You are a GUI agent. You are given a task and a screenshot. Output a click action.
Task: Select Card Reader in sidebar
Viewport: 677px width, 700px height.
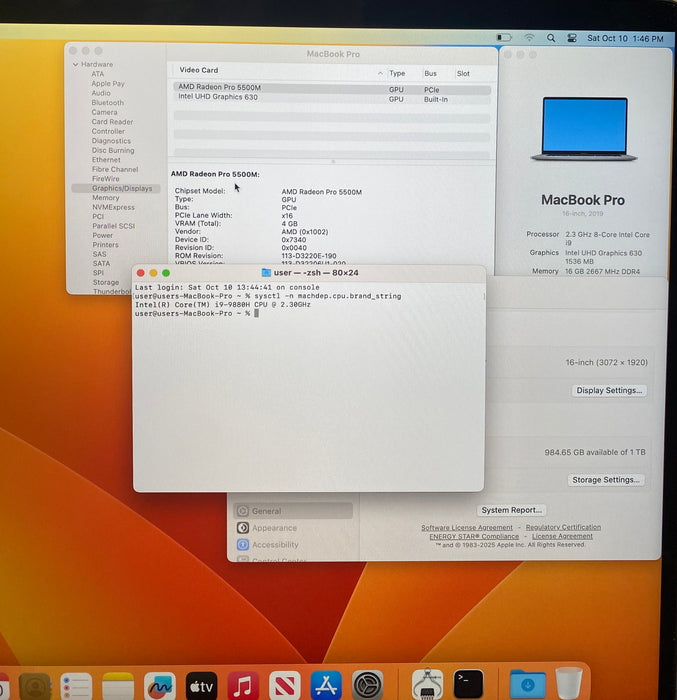coord(112,121)
